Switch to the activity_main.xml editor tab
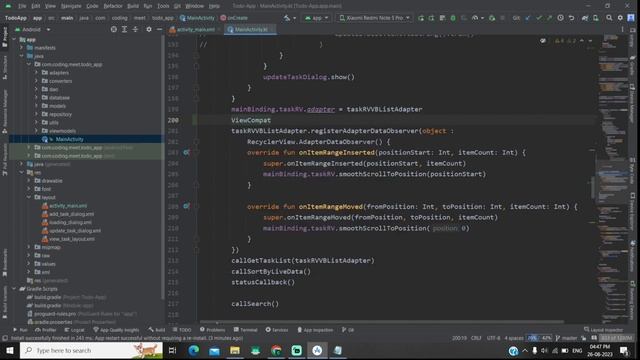 (193, 29)
